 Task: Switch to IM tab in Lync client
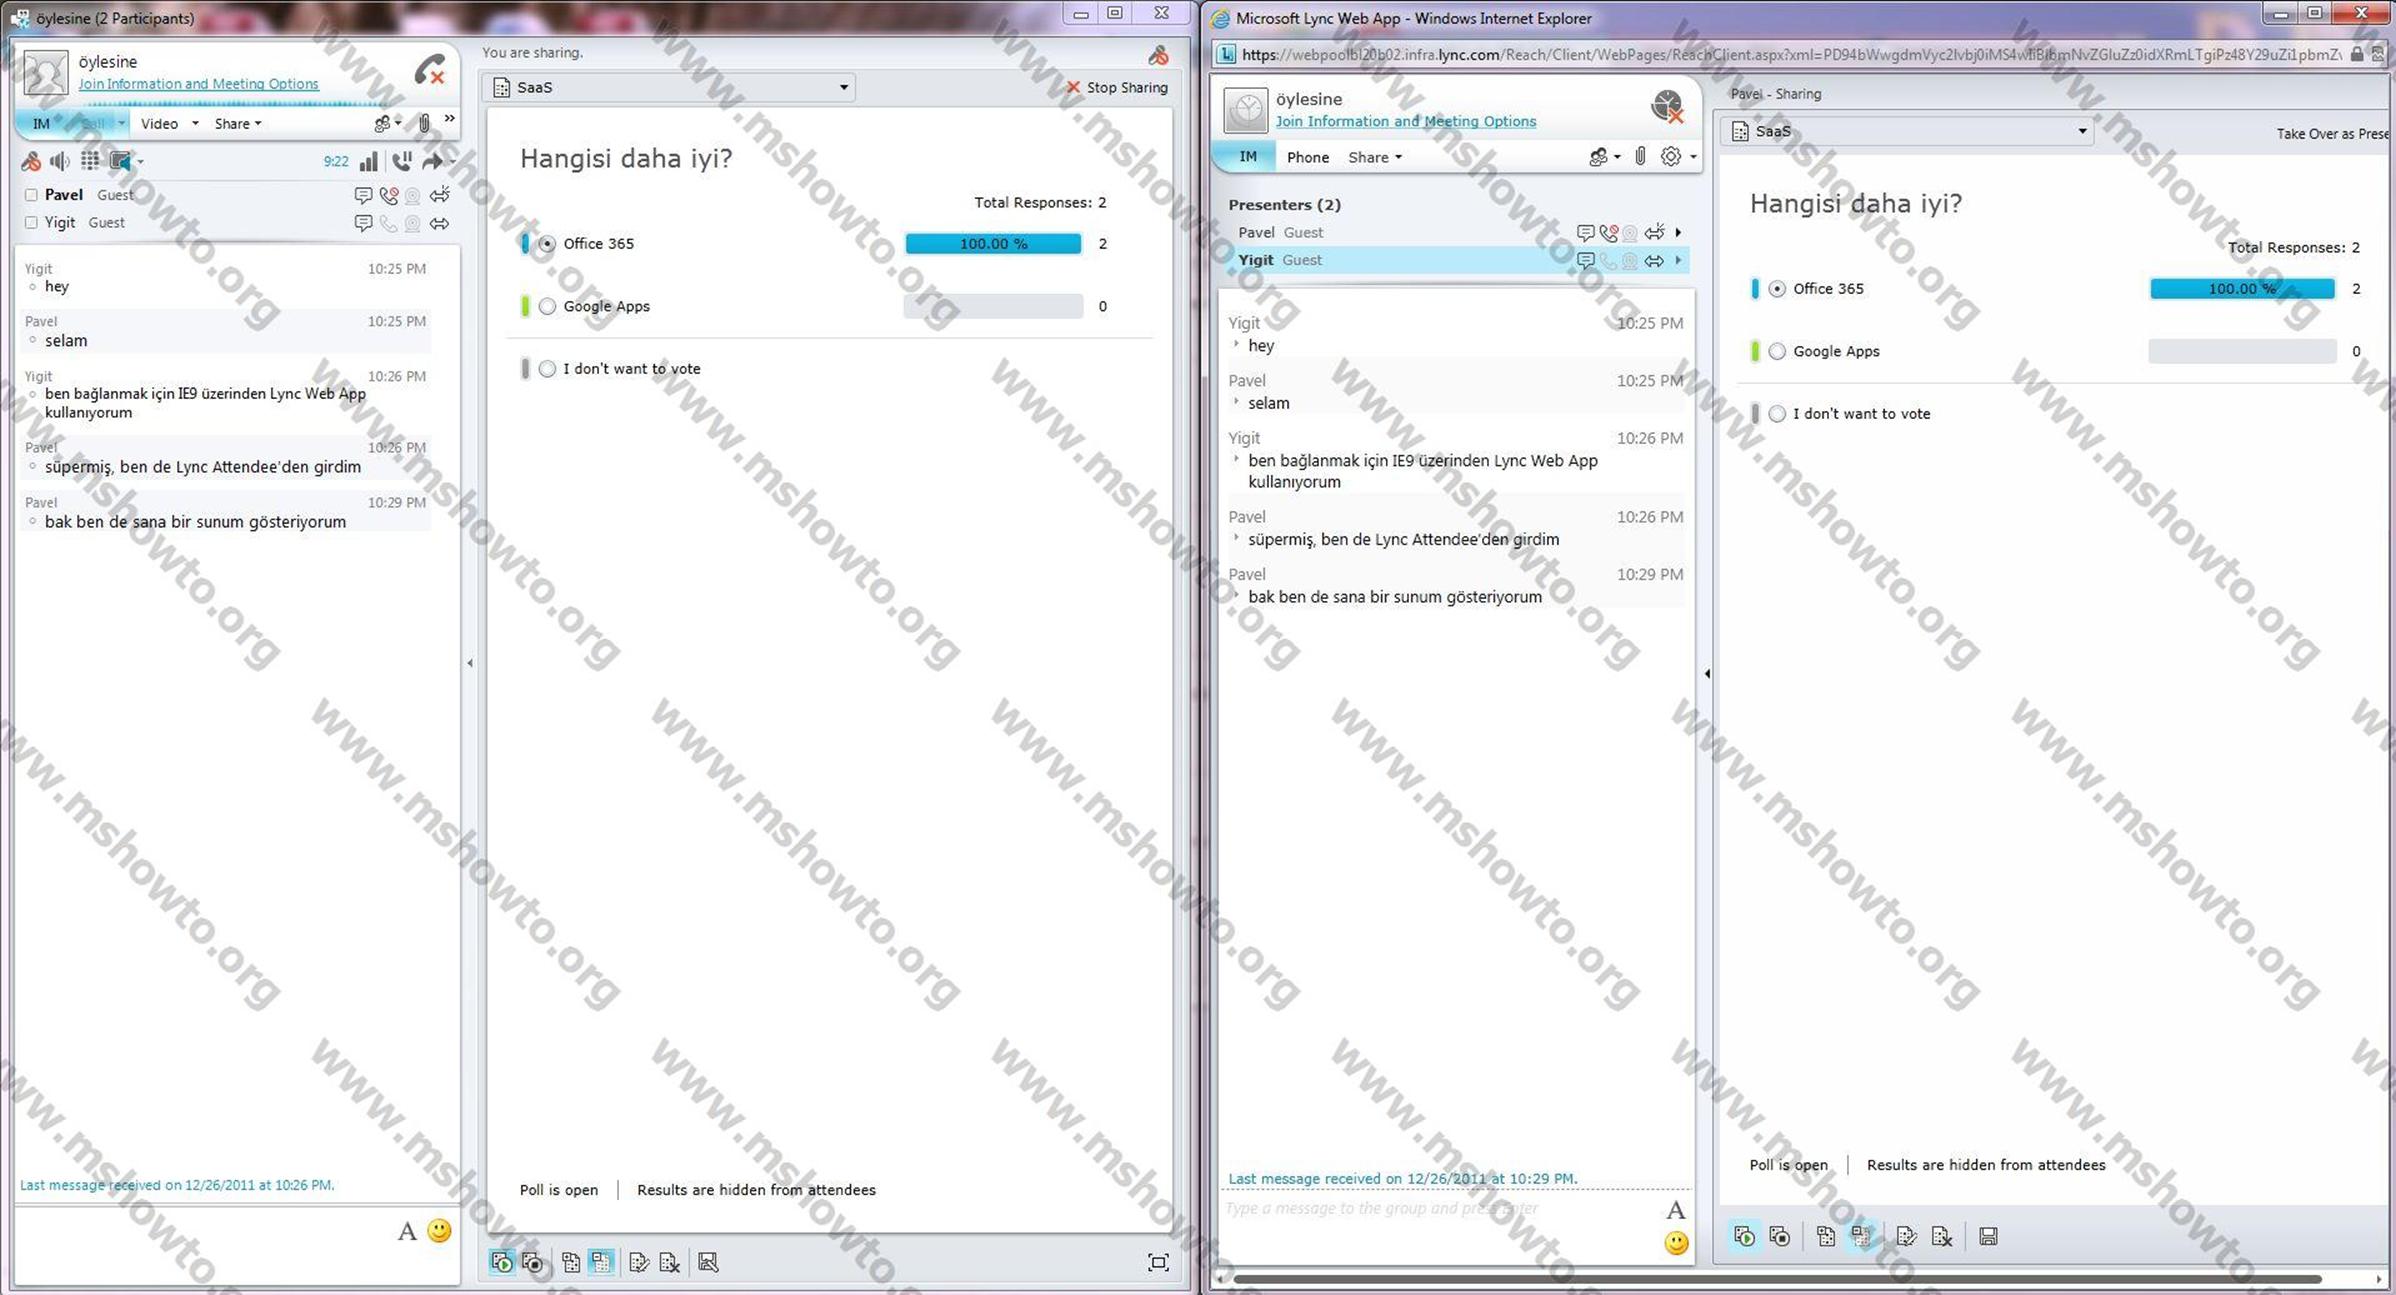[x=41, y=124]
